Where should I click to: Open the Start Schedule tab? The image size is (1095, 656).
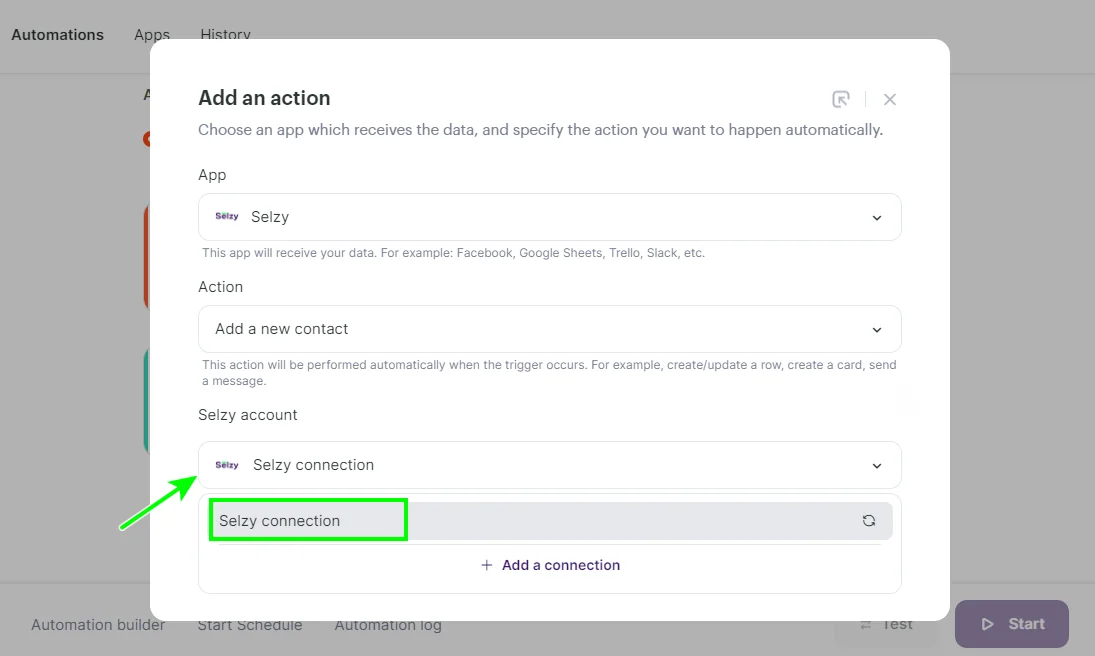coord(249,624)
